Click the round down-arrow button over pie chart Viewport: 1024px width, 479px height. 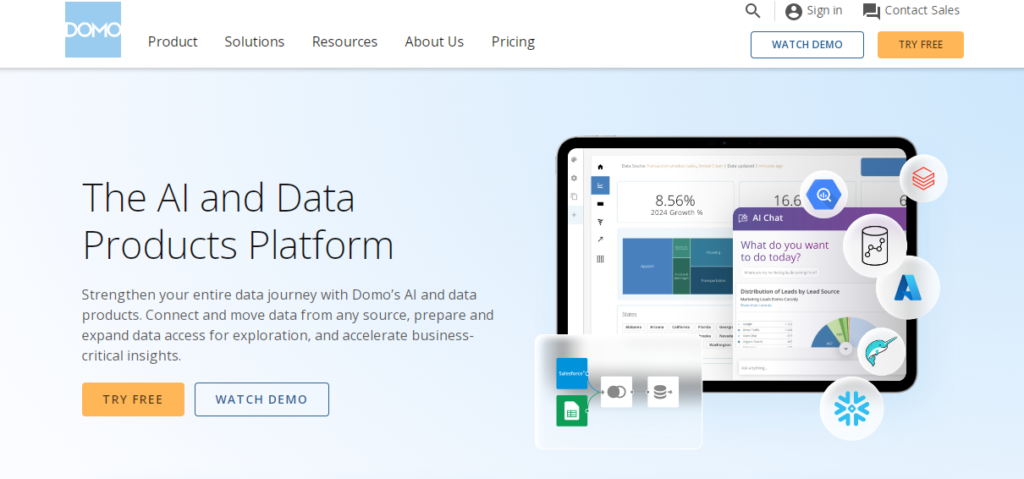point(846,349)
